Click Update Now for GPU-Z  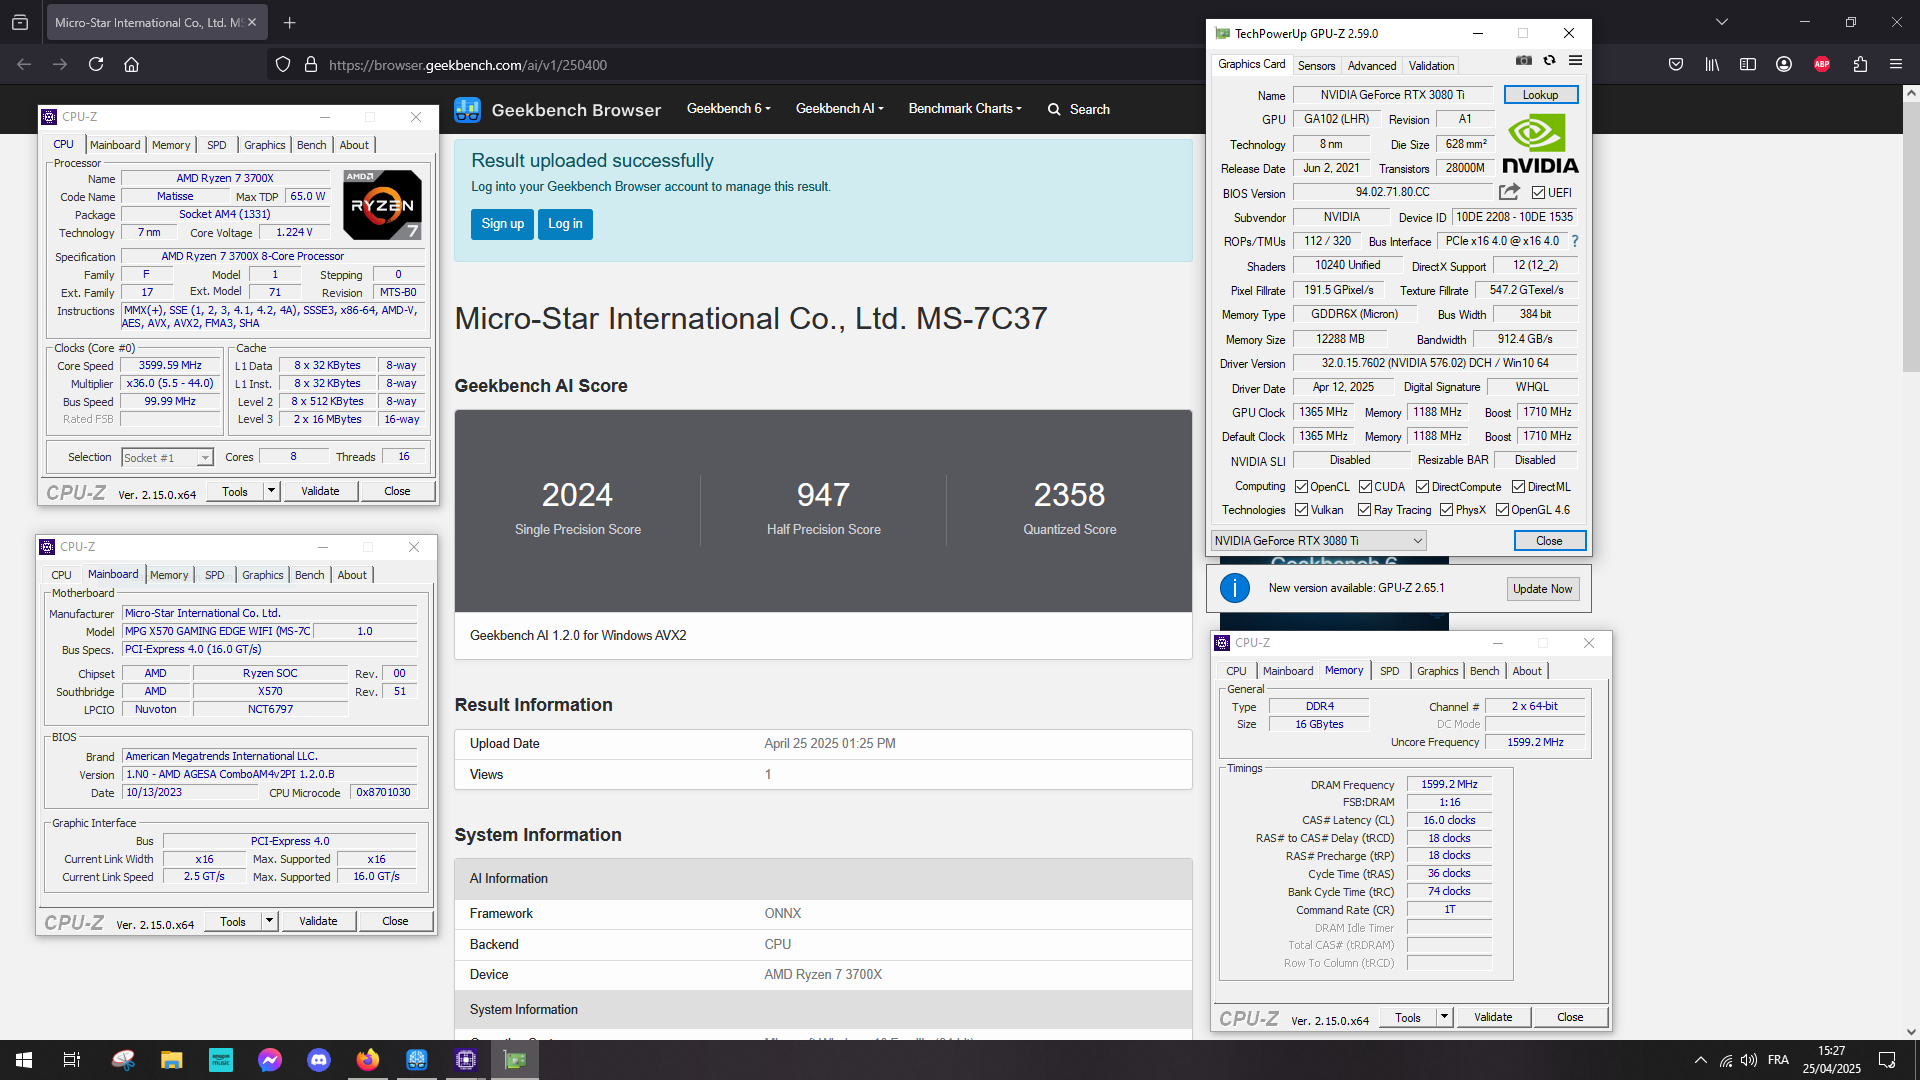click(1542, 589)
